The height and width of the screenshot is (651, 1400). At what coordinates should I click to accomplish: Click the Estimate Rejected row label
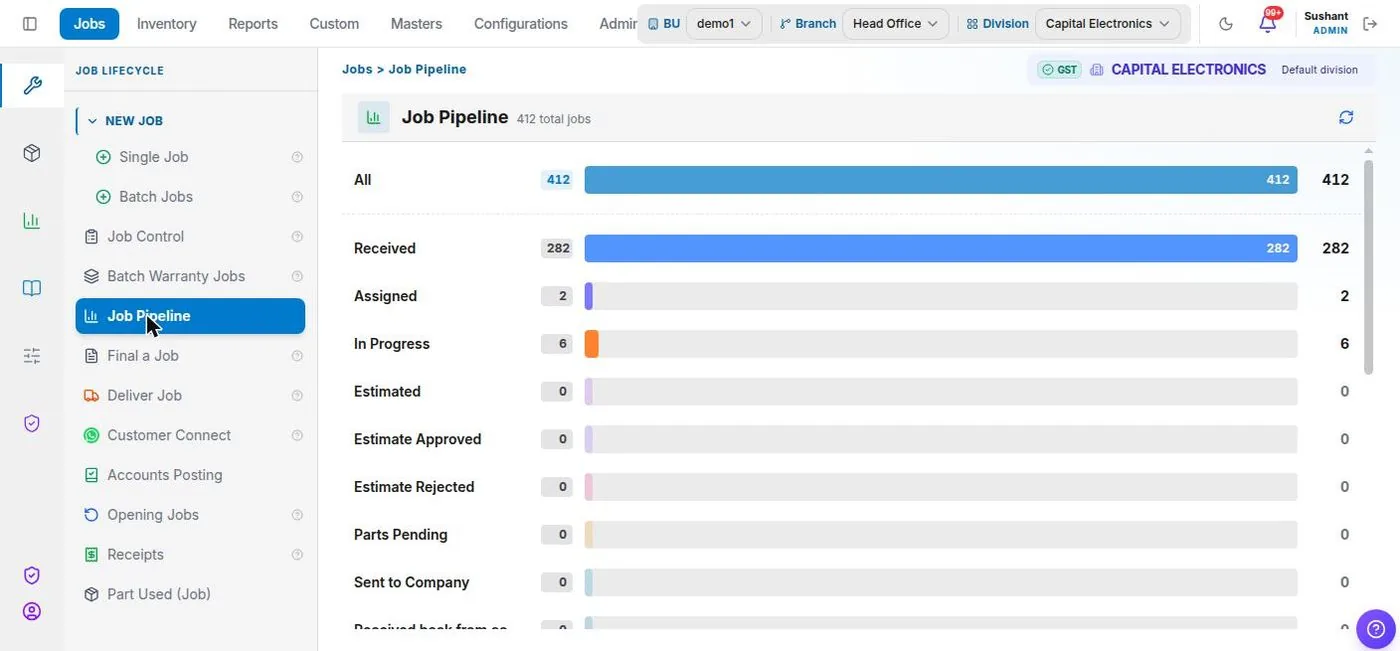point(414,487)
